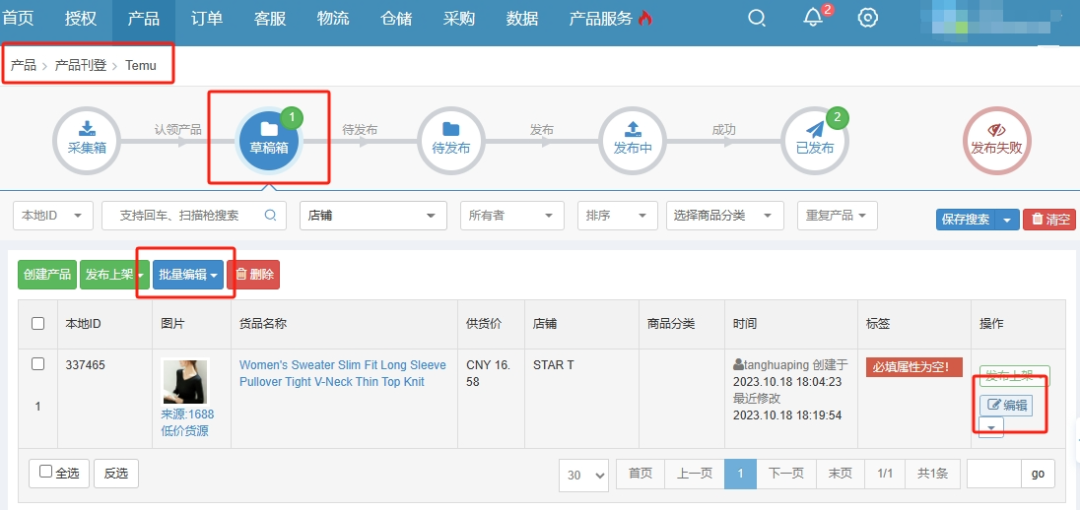Image resolution: width=1080 pixels, height=510 pixels.
Task: Click breadcrumb 产品刊登
Action: 81,66
